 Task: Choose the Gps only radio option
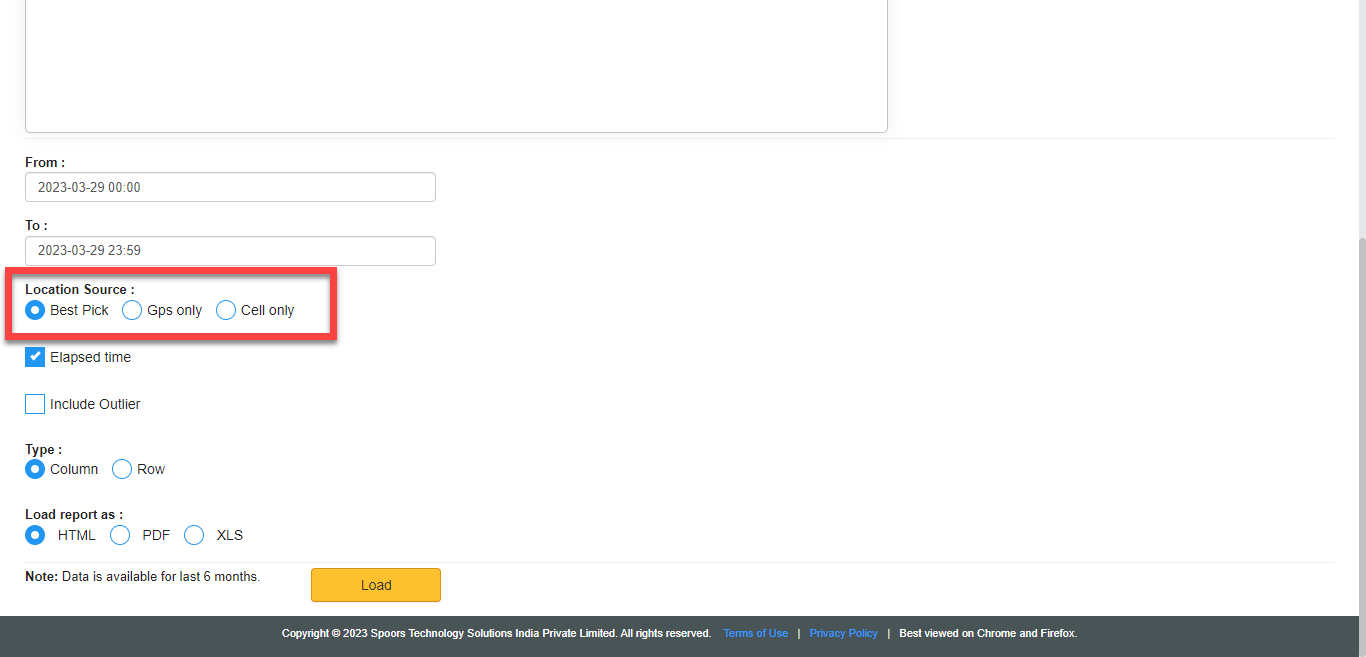(132, 310)
